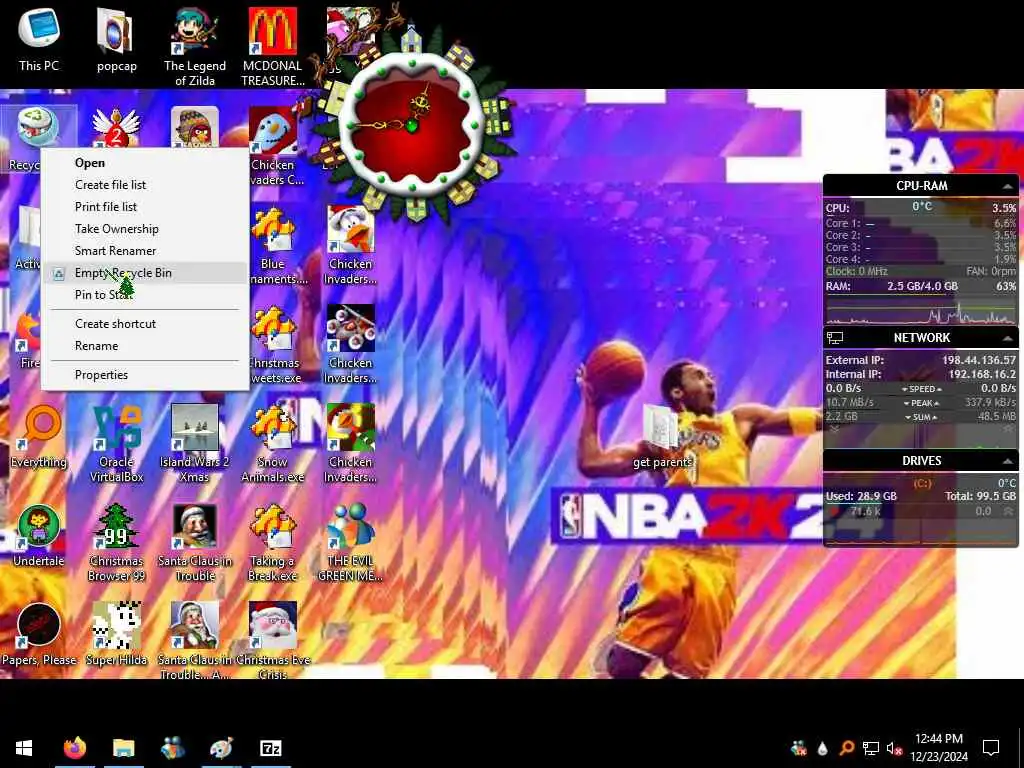Click the RAM 2.5 GB/4.0 GB value
Screen dimensions: 1024x768
pos(922,286)
